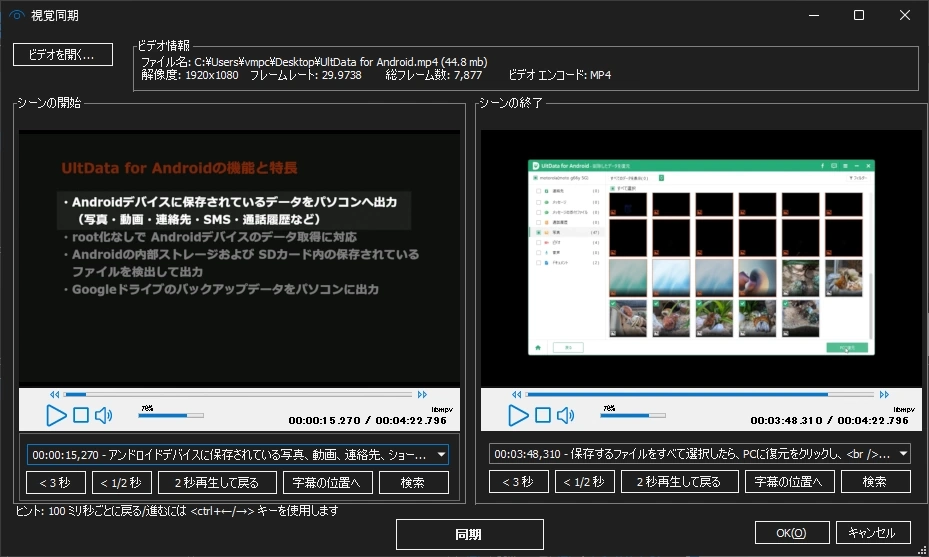This screenshot has width=929, height=557.
Task: Click the scene end video preview
Action: [701, 258]
